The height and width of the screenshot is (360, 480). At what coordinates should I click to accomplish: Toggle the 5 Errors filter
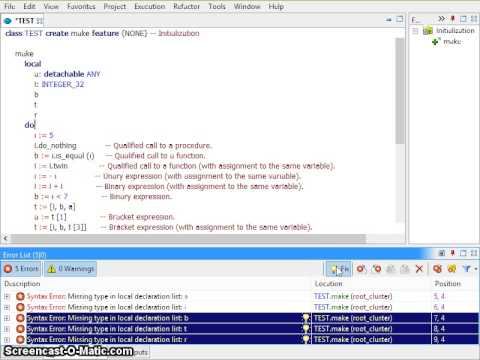tap(22, 269)
